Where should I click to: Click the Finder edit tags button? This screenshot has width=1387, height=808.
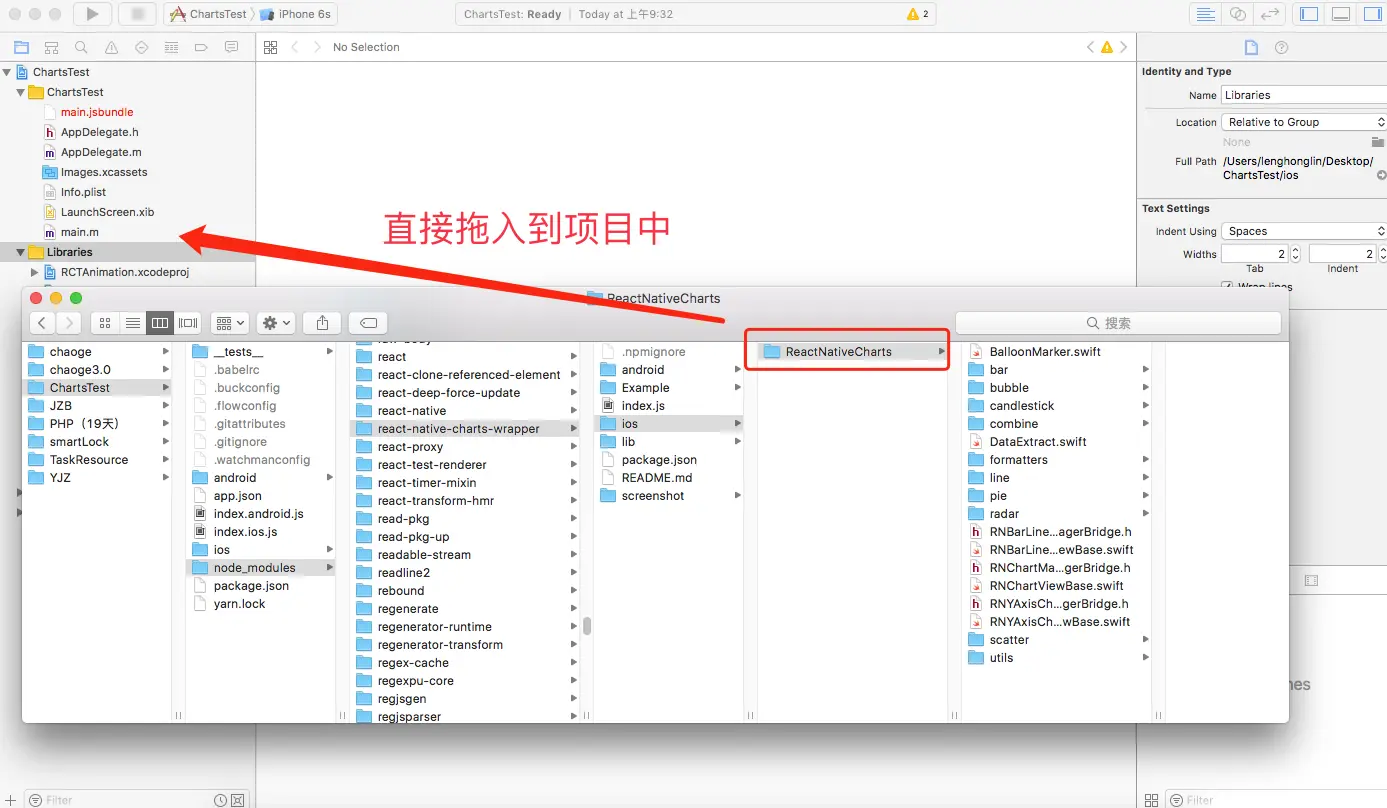tap(368, 323)
